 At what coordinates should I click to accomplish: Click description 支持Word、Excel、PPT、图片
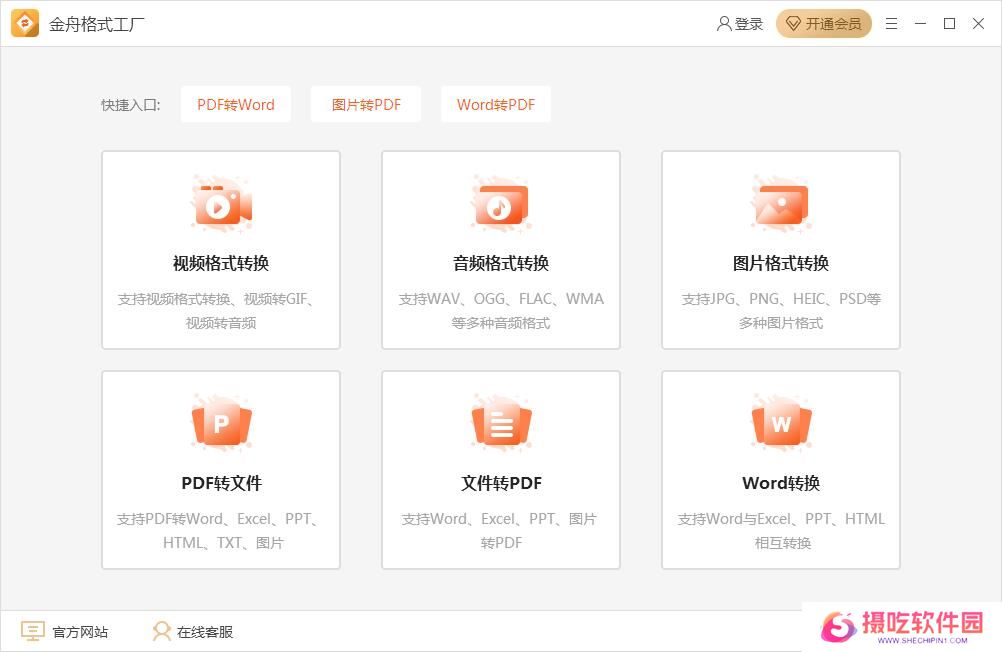(x=499, y=519)
